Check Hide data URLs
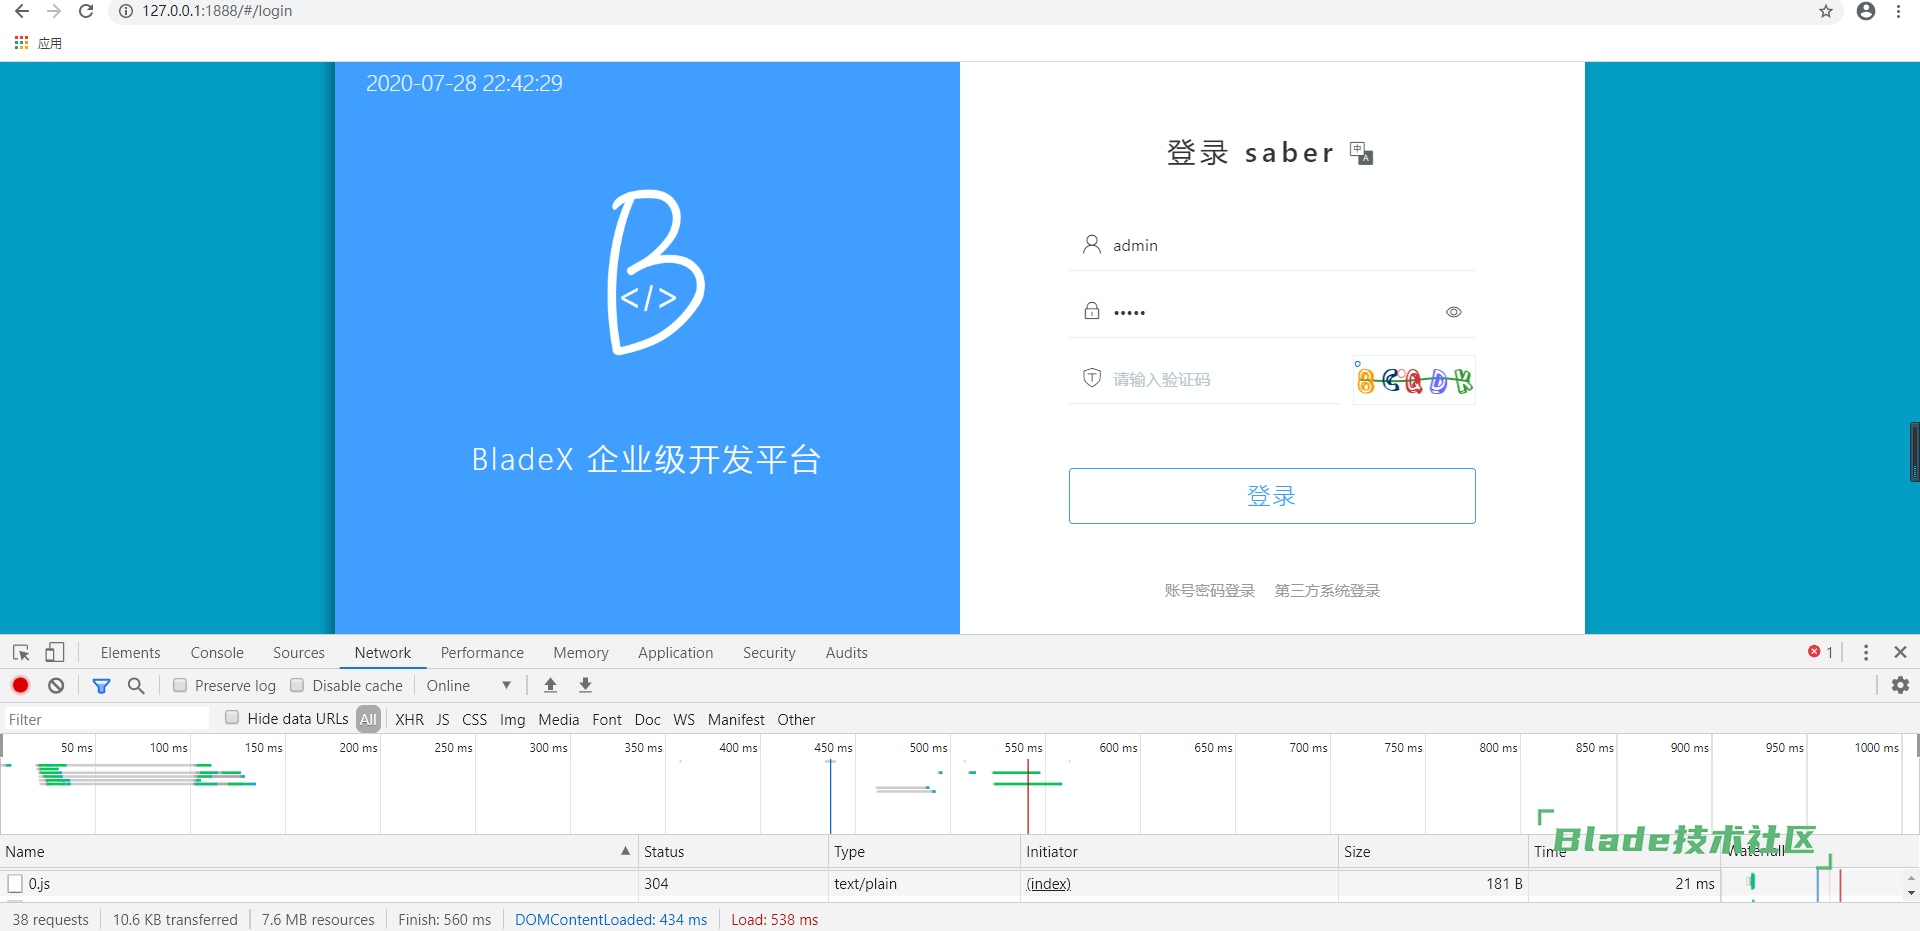The image size is (1920, 931). [x=232, y=717]
